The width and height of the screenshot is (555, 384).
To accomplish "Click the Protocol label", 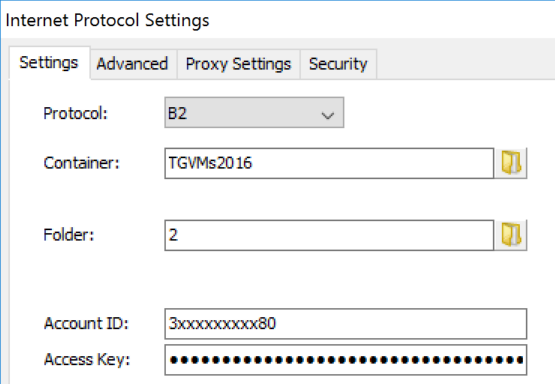I will 75,113.
